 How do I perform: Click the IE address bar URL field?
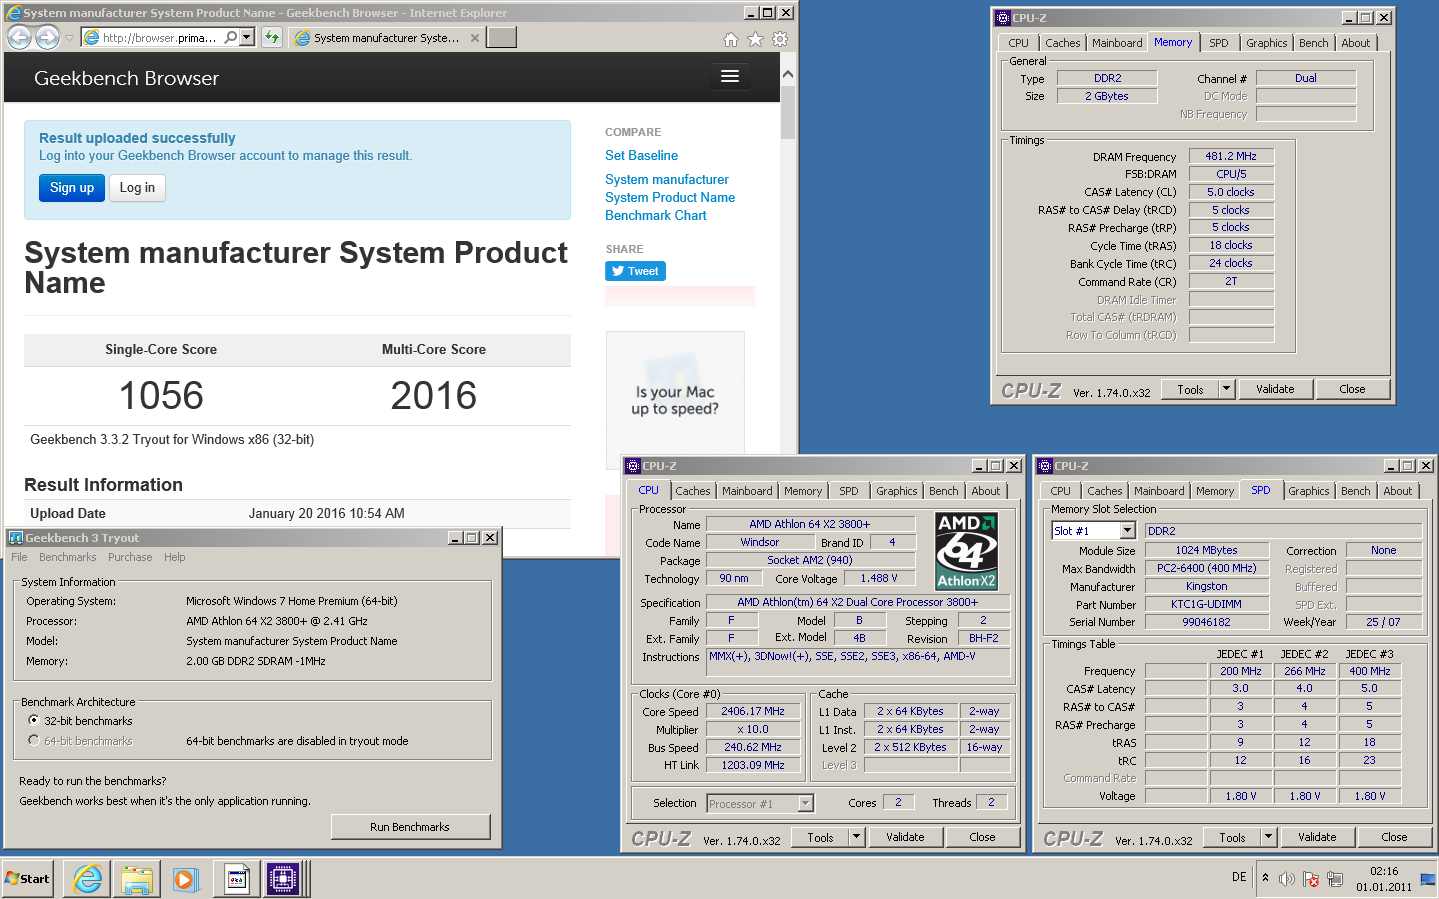point(160,37)
